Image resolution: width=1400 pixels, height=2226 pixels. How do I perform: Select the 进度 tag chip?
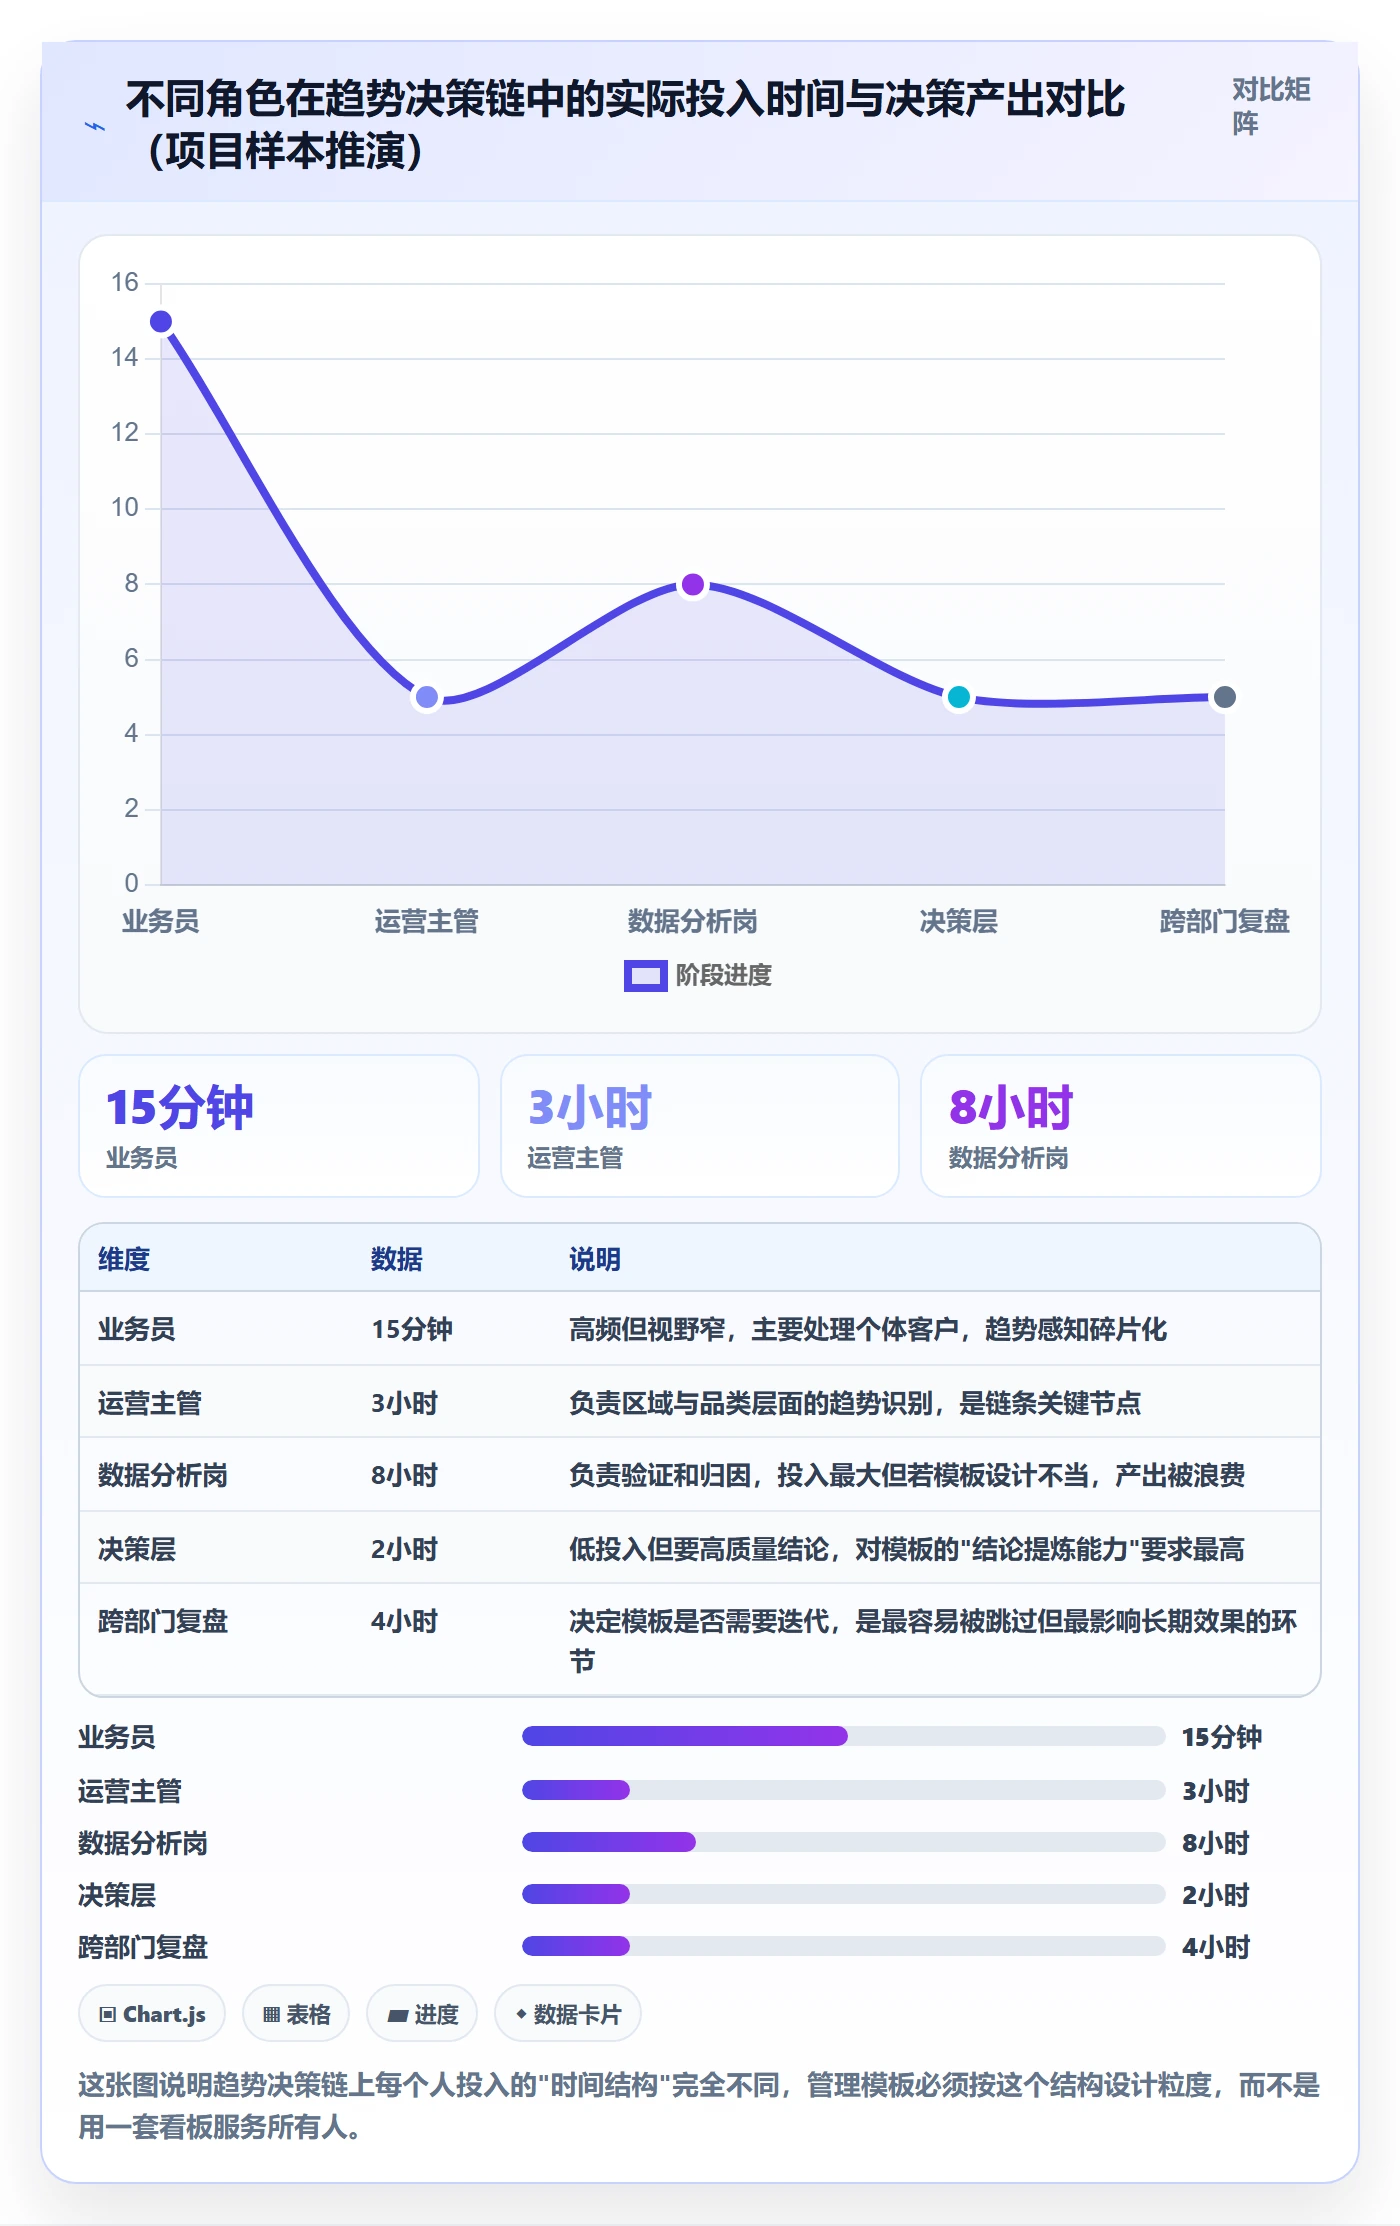[422, 2014]
